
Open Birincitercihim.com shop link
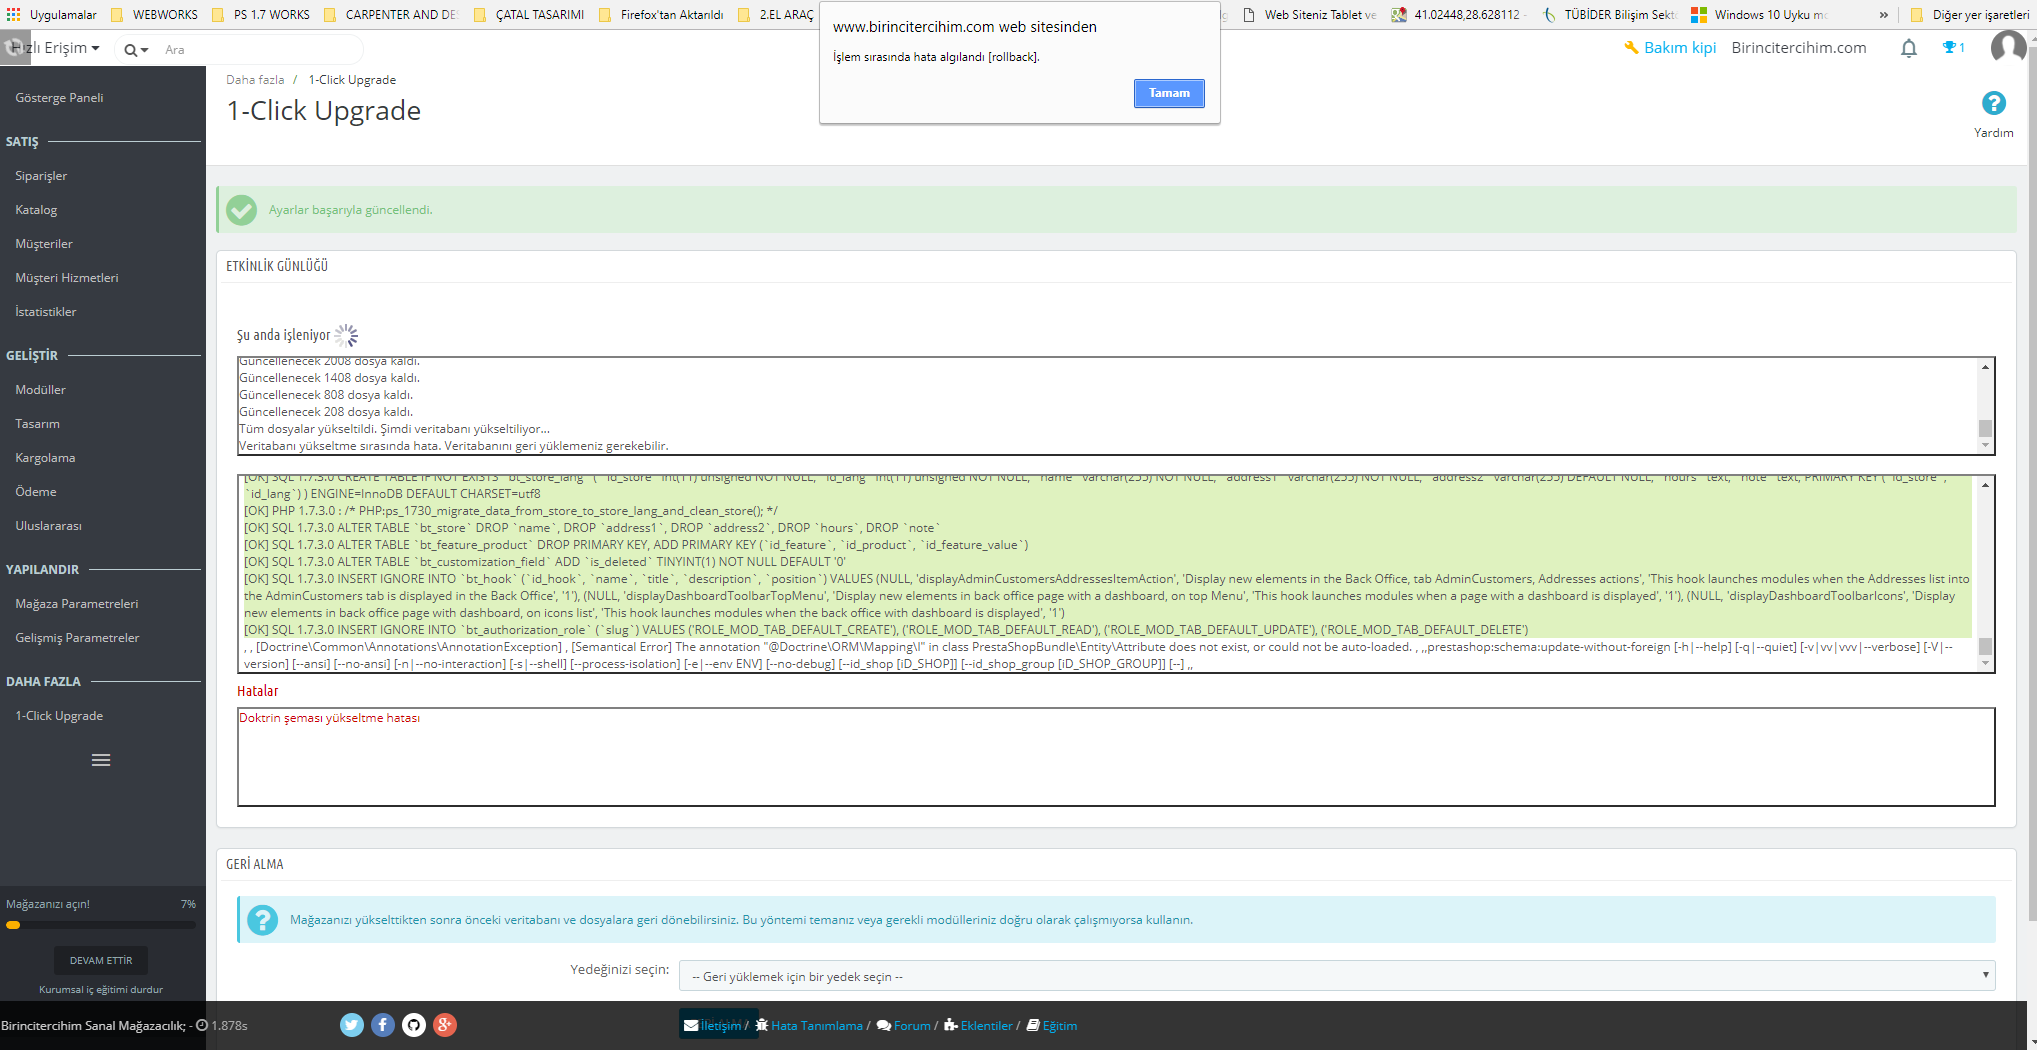tap(1798, 48)
